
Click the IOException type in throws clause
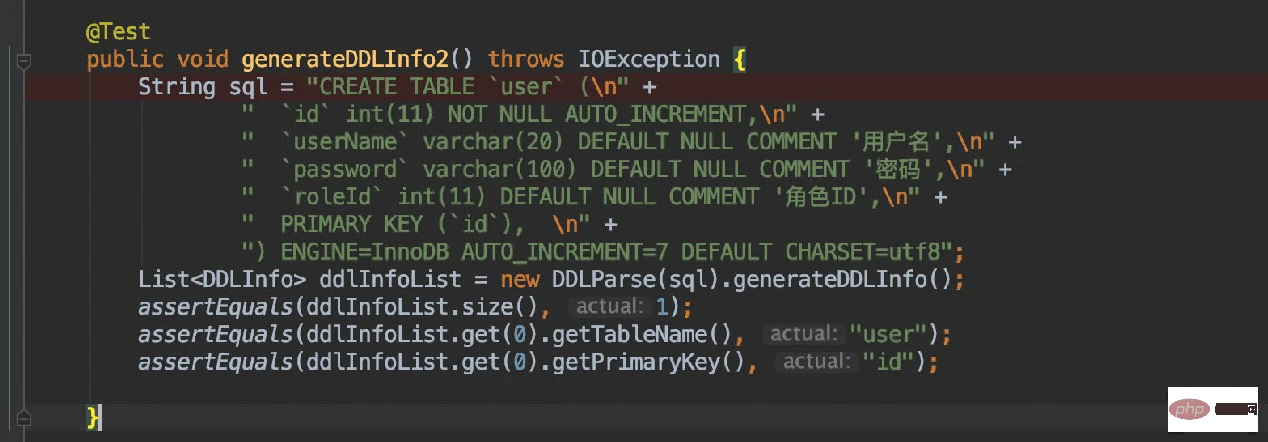[x=647, y=60]
